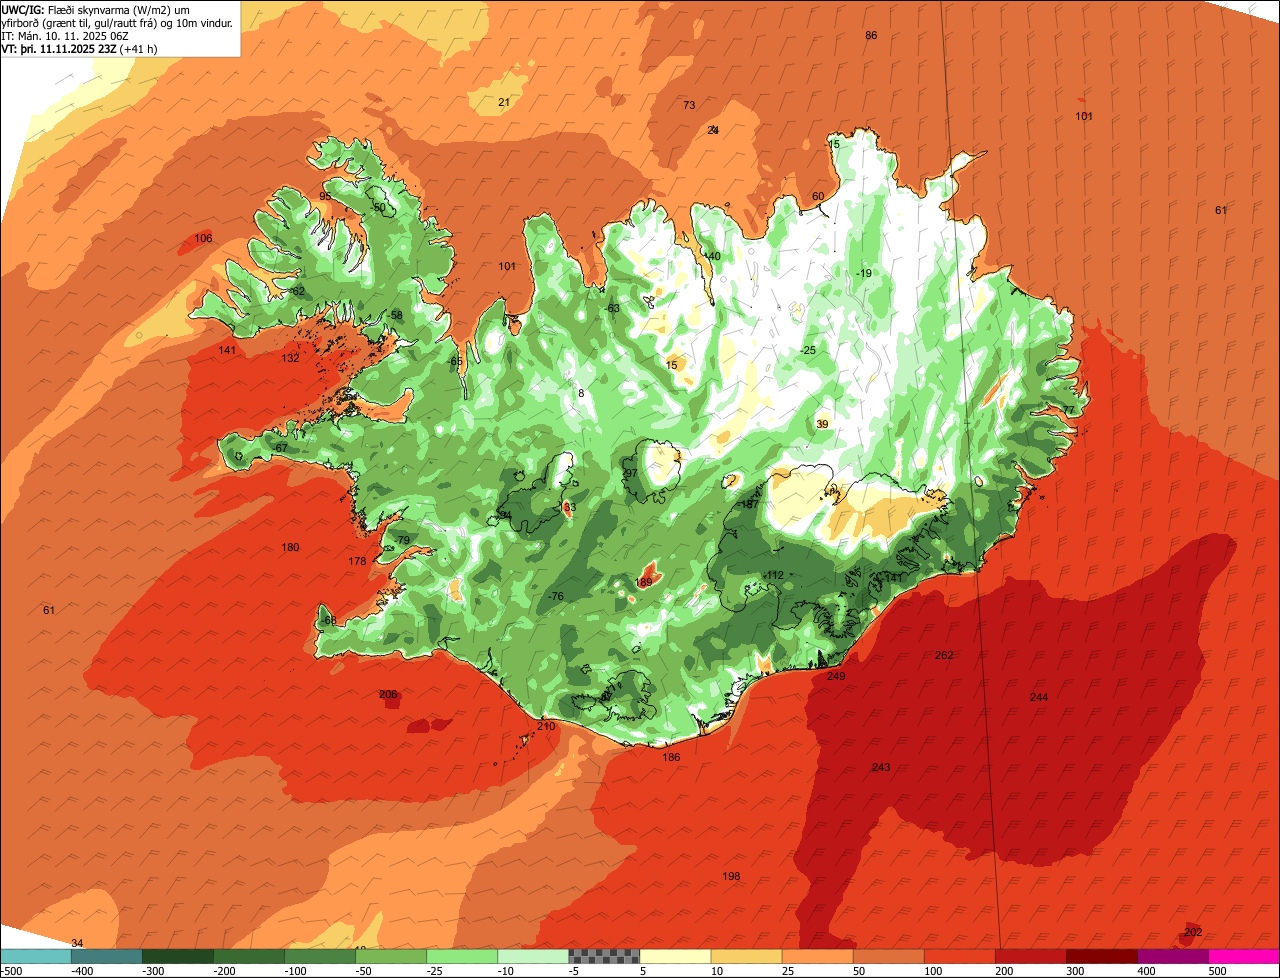Image resolution: width=1280 pixels, height=978 pixels.
Task: Click the 206 value southwest of Iceland
Action: click(389, 695)
